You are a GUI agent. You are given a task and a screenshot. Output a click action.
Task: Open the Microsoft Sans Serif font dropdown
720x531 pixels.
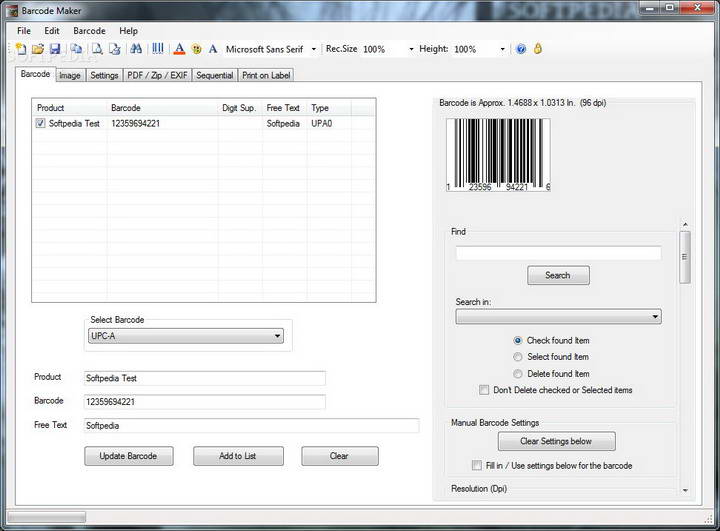[x=314, y=49]
